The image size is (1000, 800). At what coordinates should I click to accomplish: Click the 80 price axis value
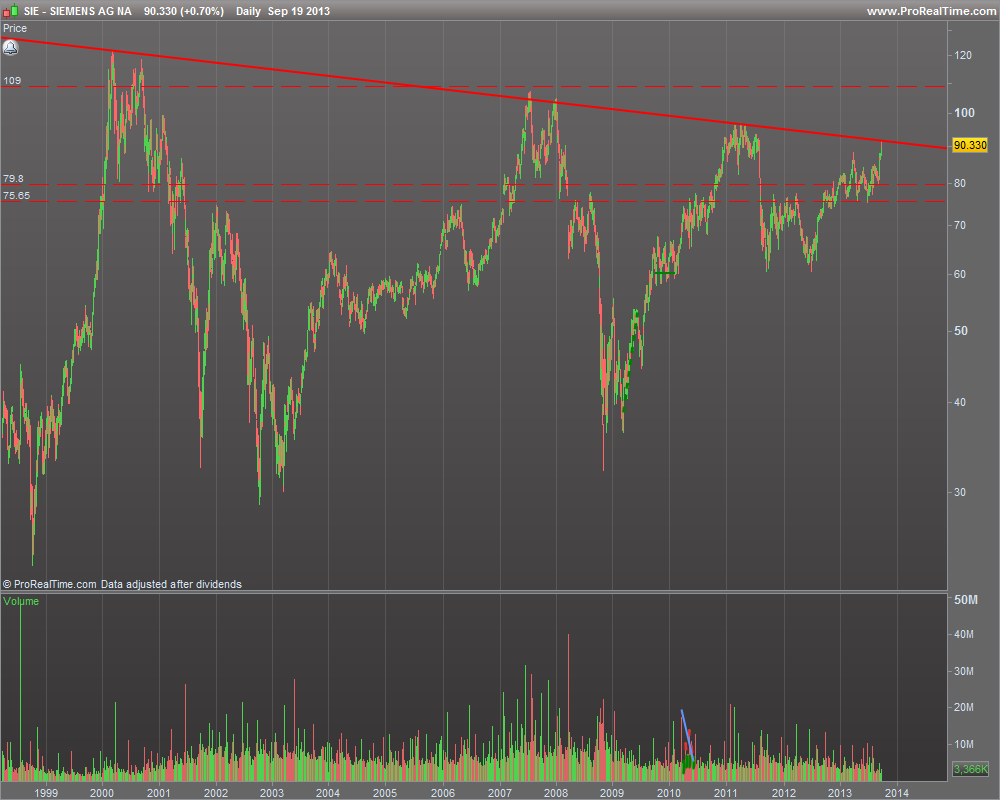point(960,183)
